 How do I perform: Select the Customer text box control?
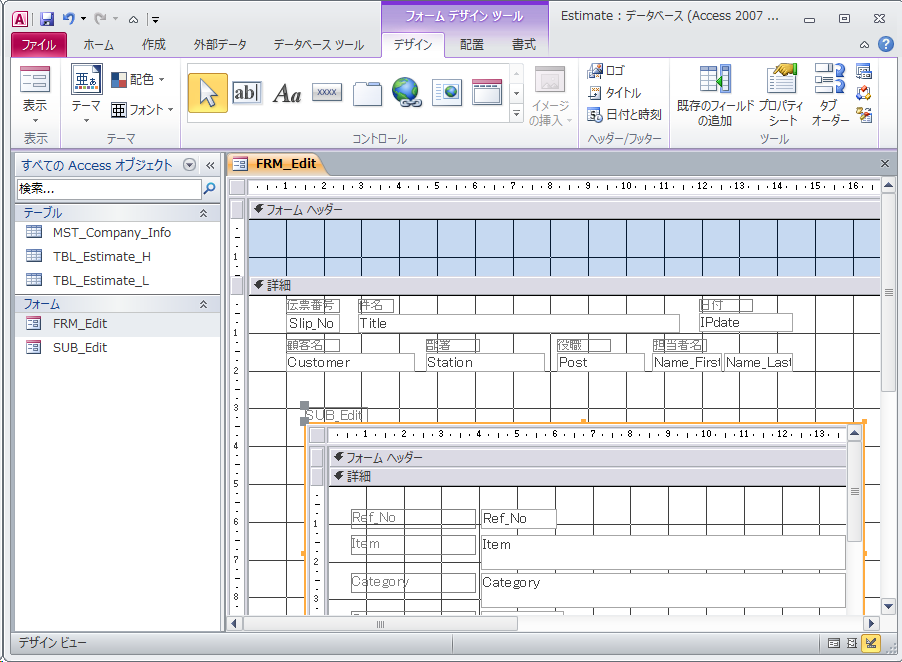coord(350,362)
